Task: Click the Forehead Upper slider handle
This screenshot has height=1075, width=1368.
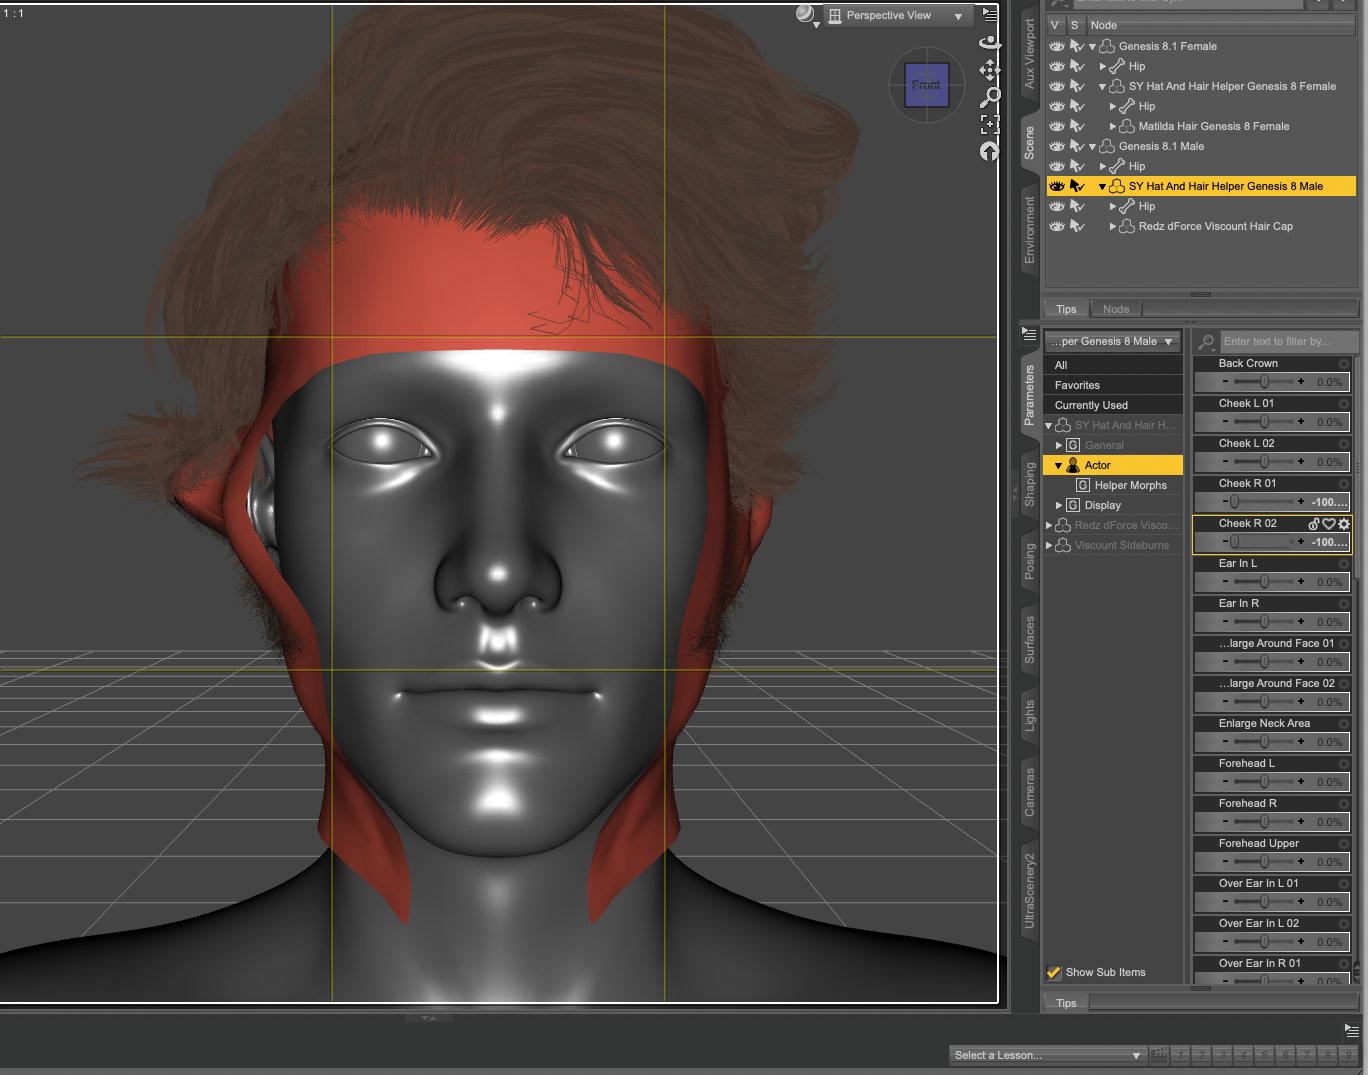Action: tap(1264, 861)
